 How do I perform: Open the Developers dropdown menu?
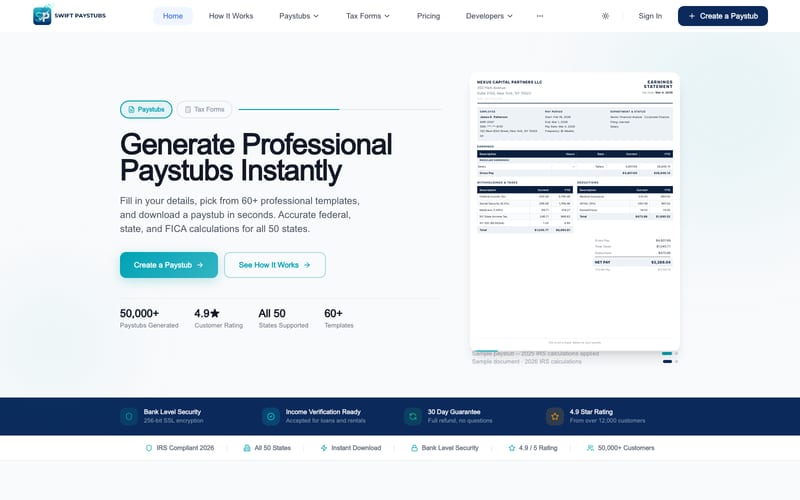[489, 16]
